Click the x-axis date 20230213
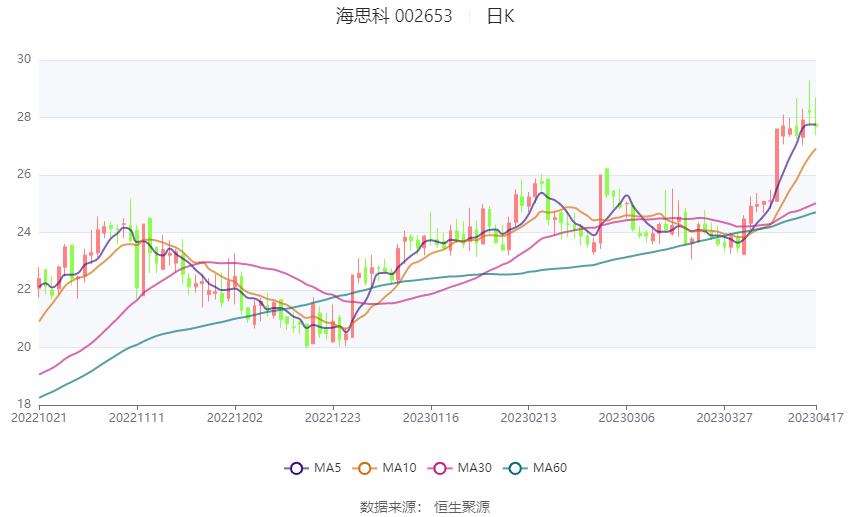This screenshot has height=517, width=850. click(528, 418)
